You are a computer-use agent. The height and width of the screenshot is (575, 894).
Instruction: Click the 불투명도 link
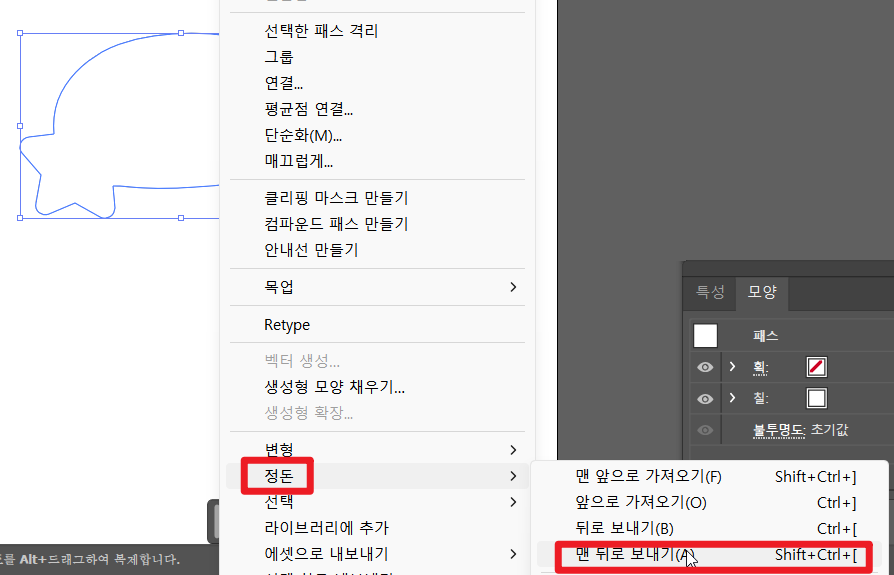click(779, 430)
